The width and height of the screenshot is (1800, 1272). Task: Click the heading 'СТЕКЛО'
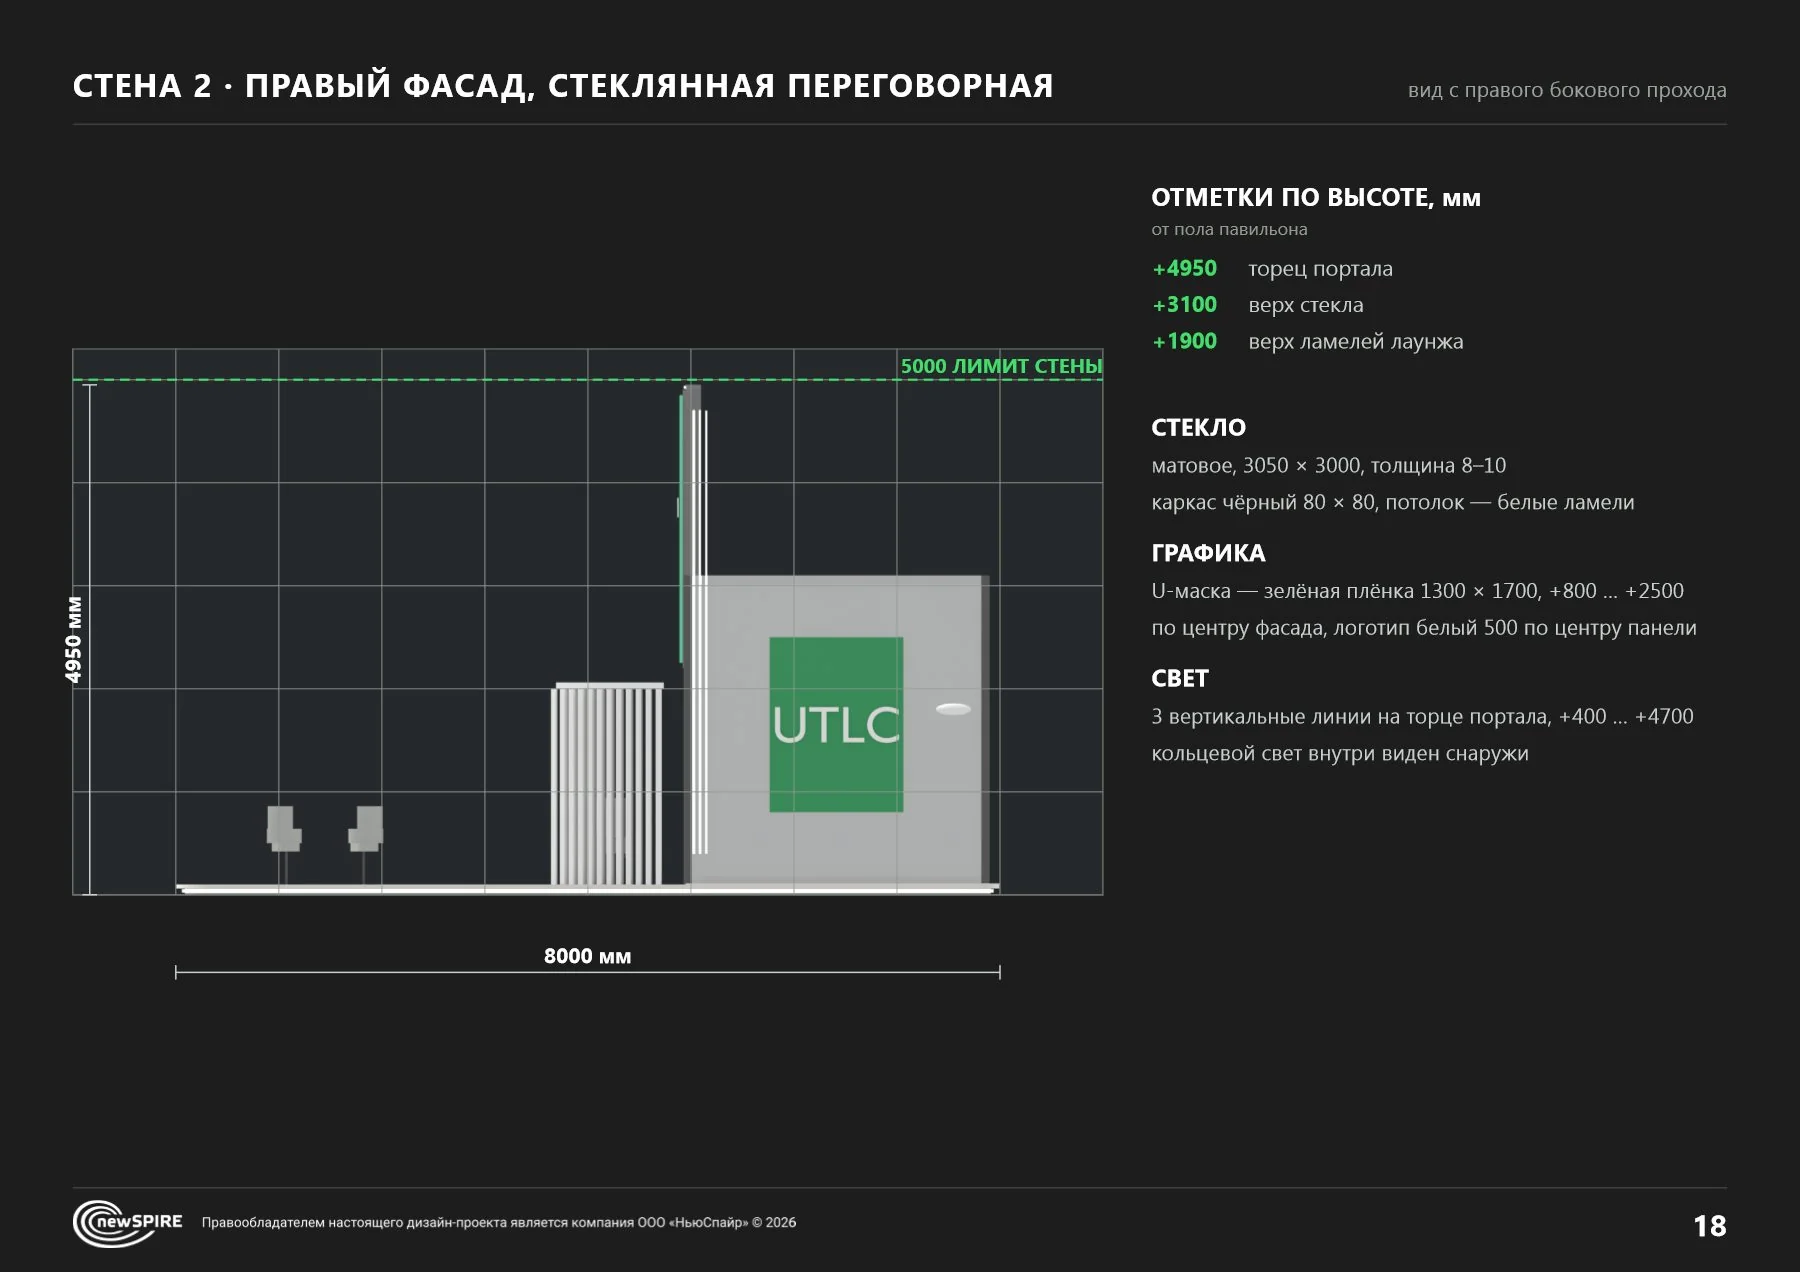click(x=1198, y=428)
